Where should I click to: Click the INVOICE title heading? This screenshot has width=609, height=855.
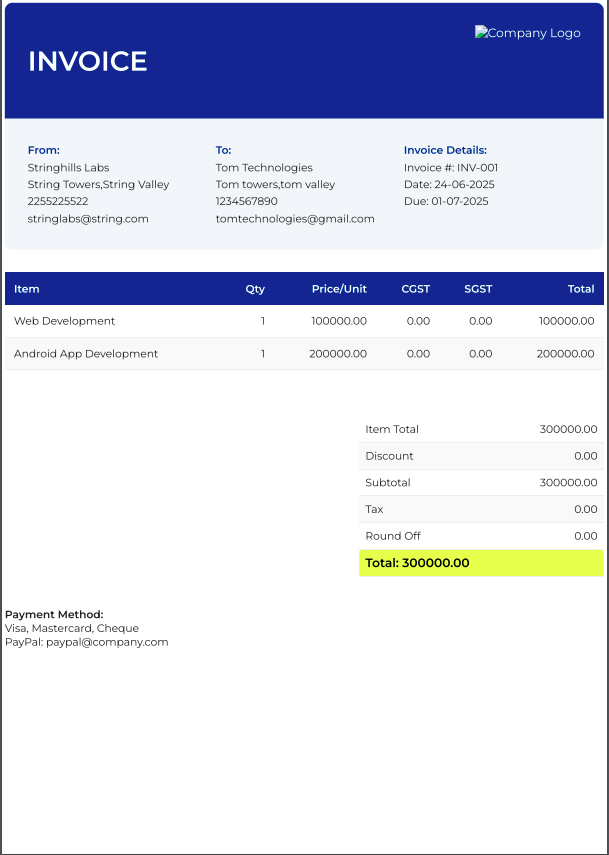click(x=88, y=61)
